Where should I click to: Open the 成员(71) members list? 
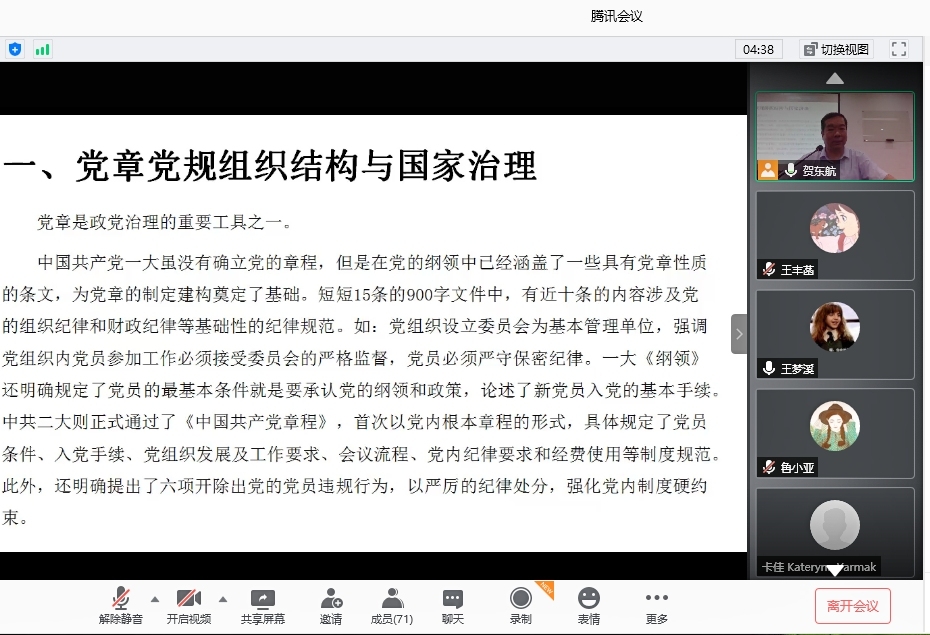point(391,606)
